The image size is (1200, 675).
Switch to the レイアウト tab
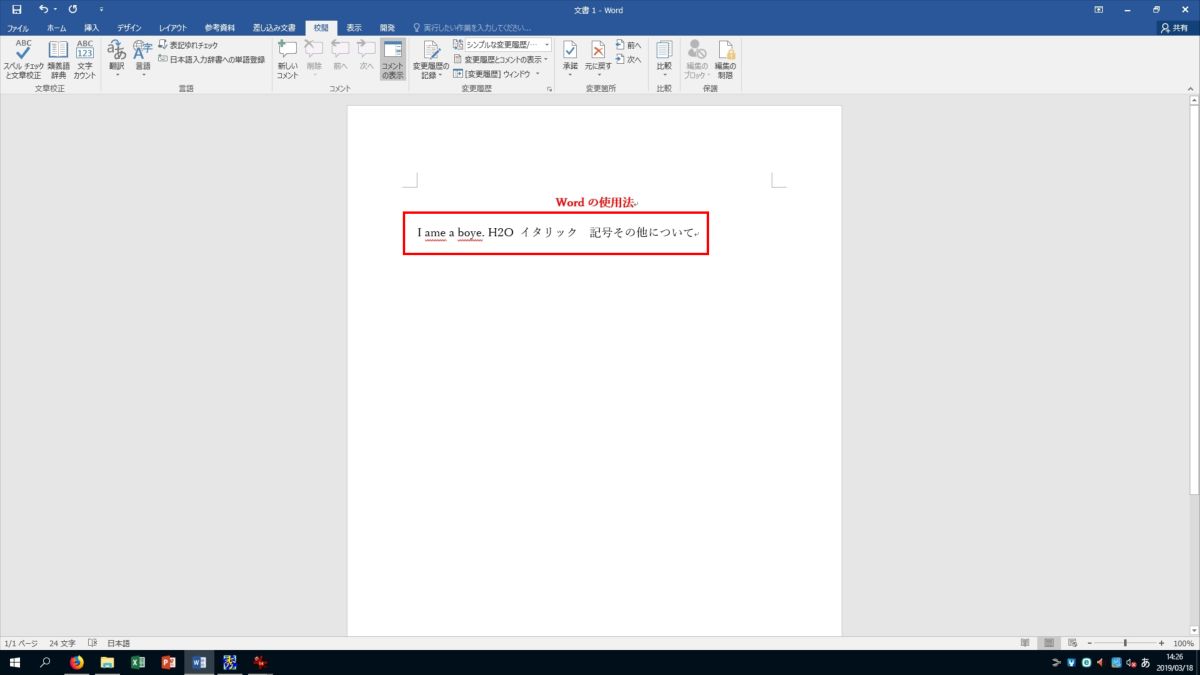173,28
